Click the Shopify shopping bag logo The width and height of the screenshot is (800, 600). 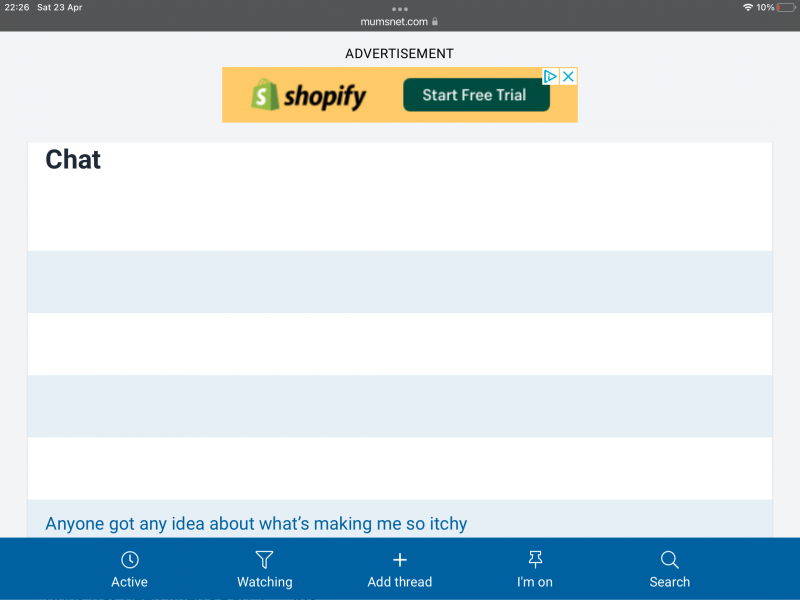(264, 95)
